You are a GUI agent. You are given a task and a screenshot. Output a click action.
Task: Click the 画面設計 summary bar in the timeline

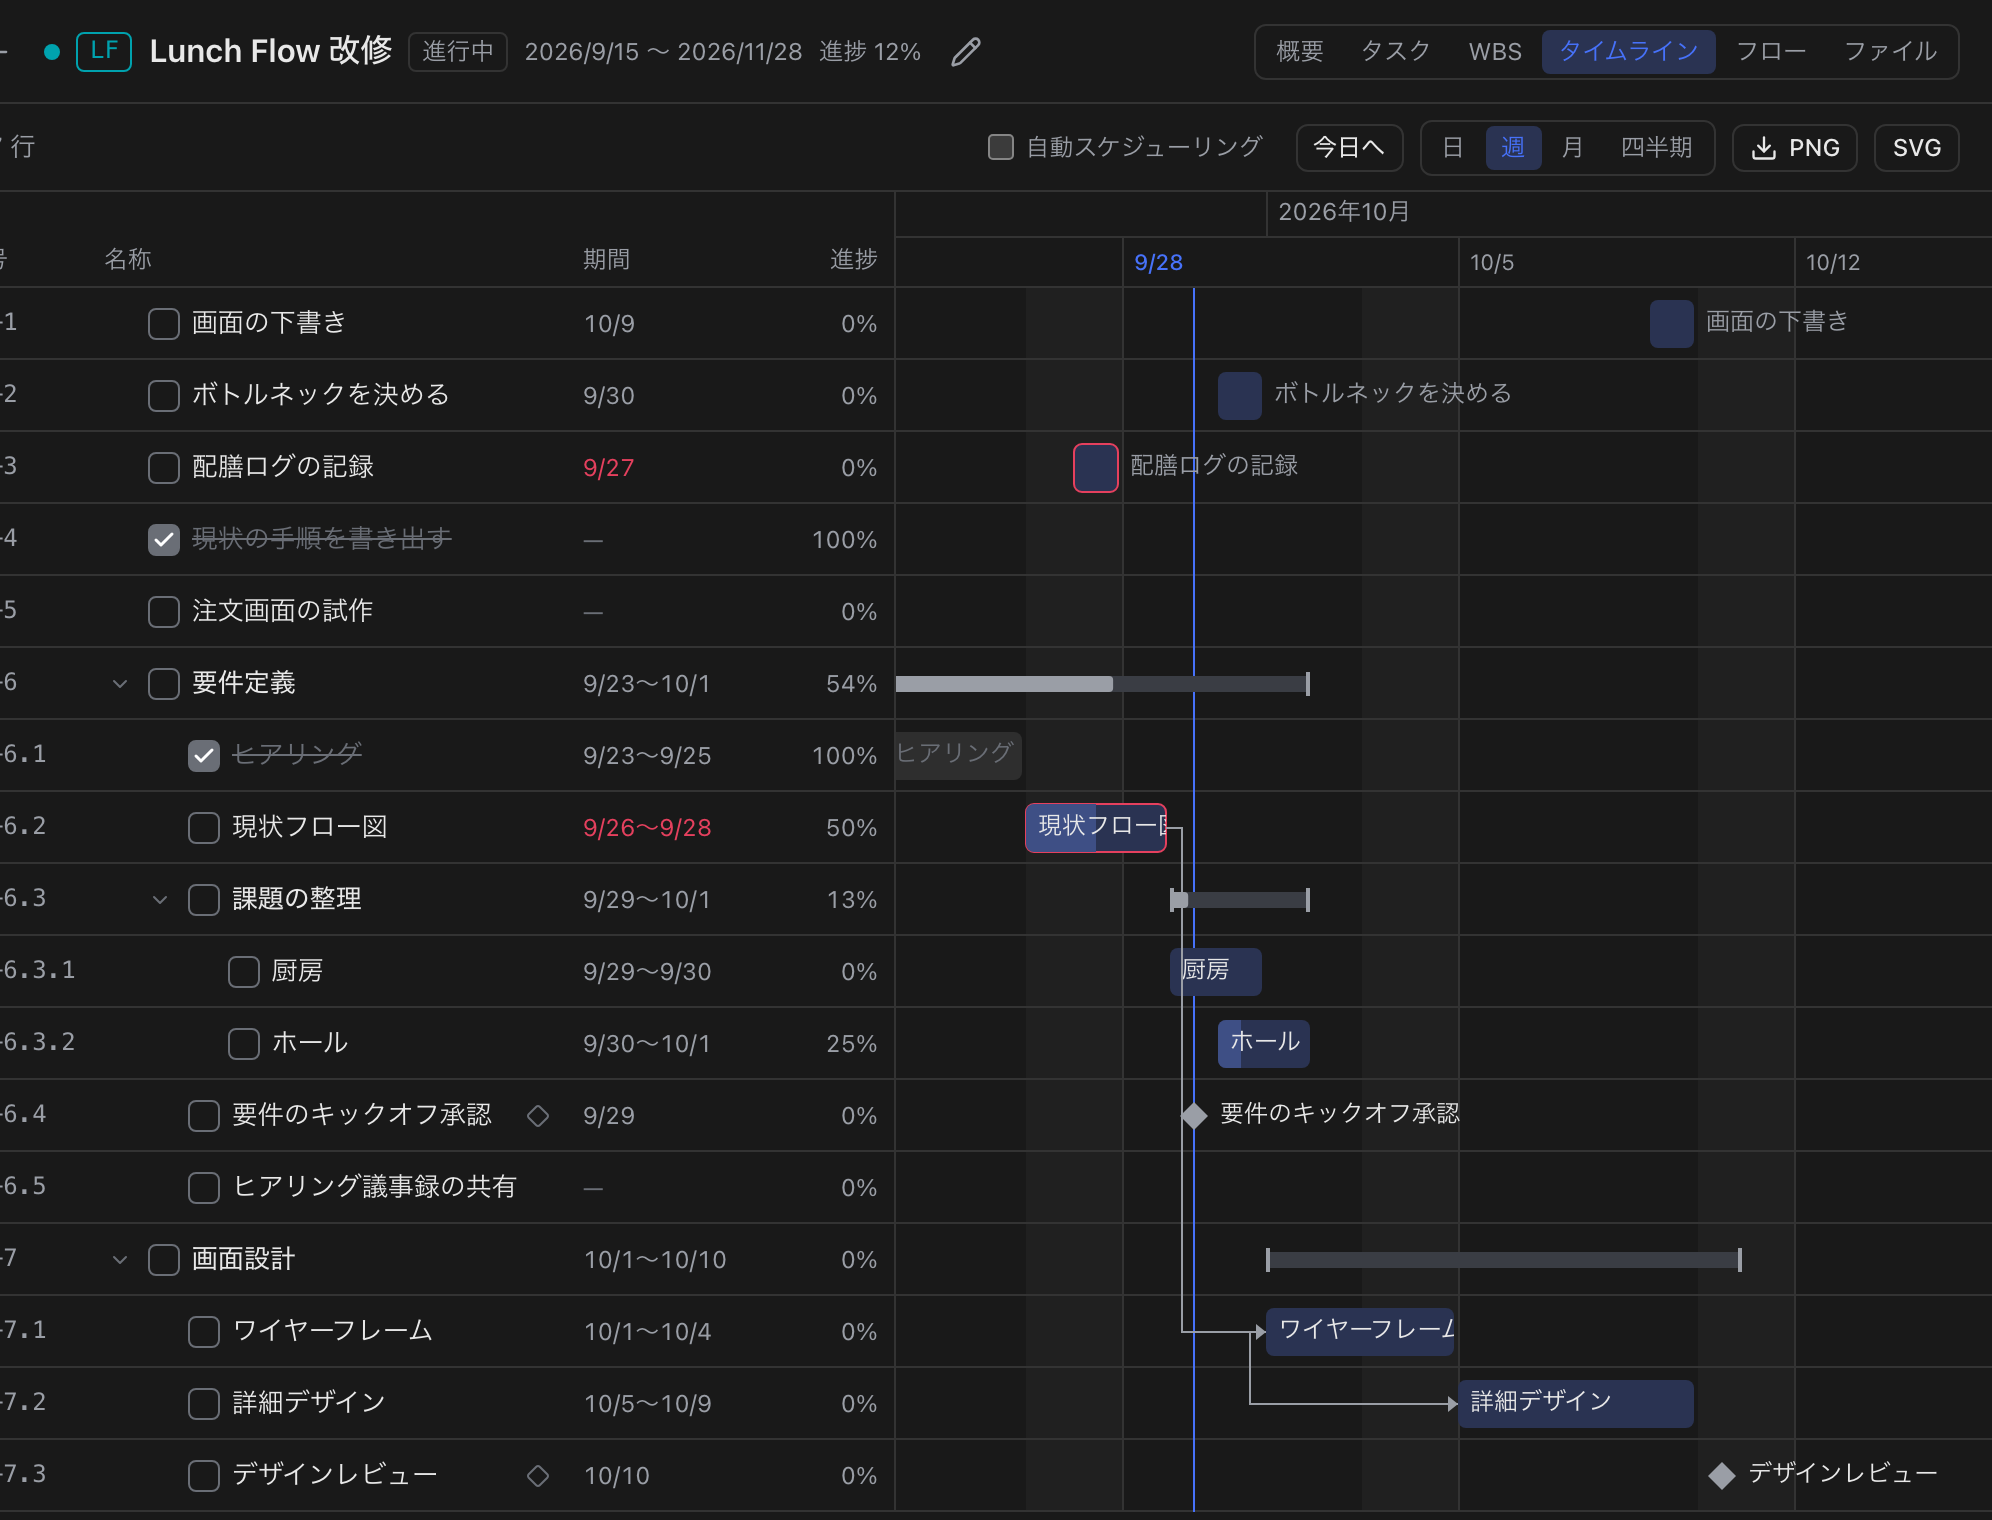[1504, 1260]
